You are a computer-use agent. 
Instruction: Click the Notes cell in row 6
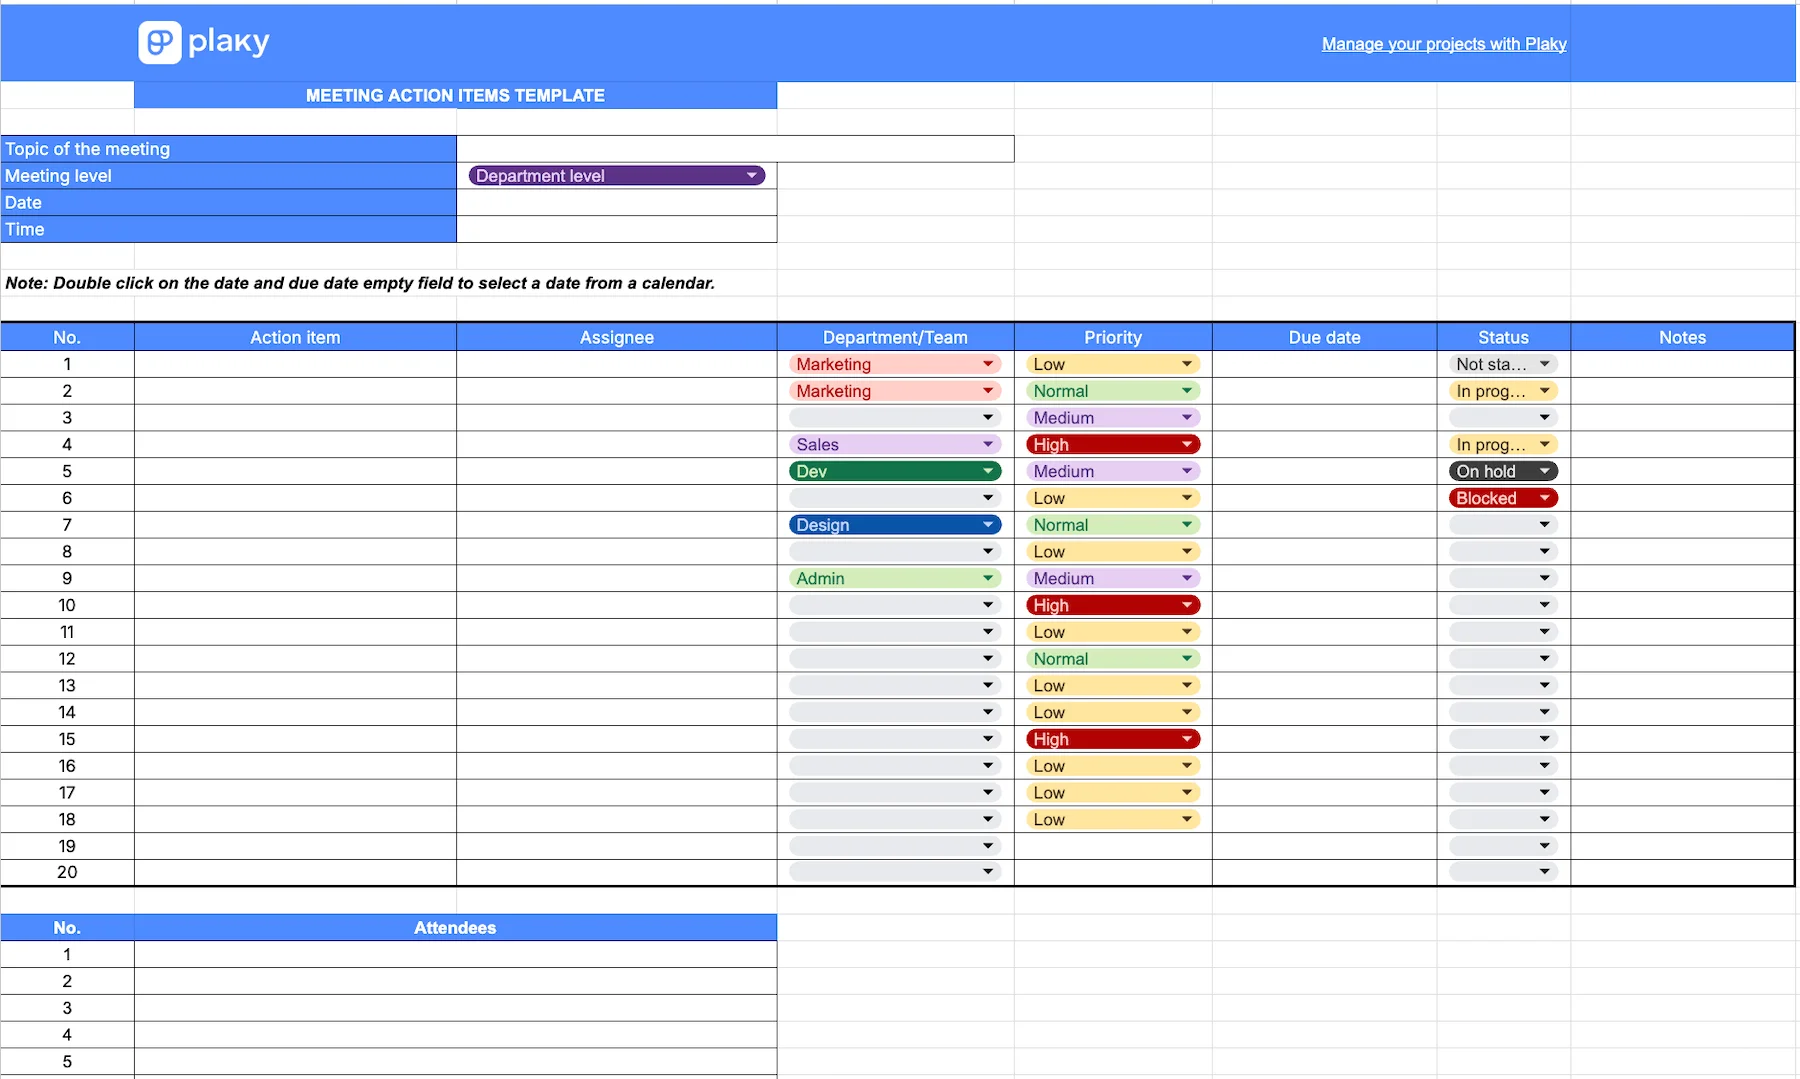pos(1682,498)
